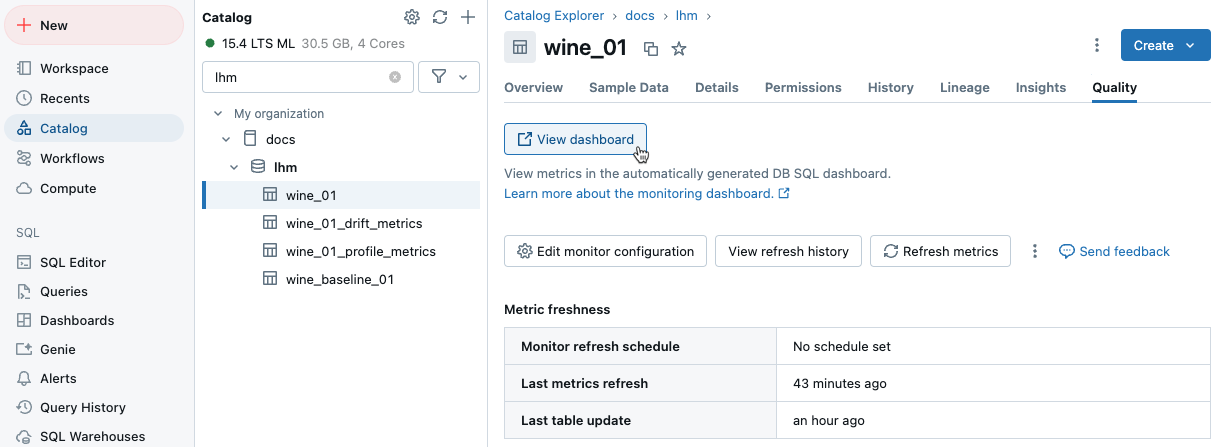Open more monitor options menu
The width and height of the screenshot is (1220, 447).
pos(1035,251)
